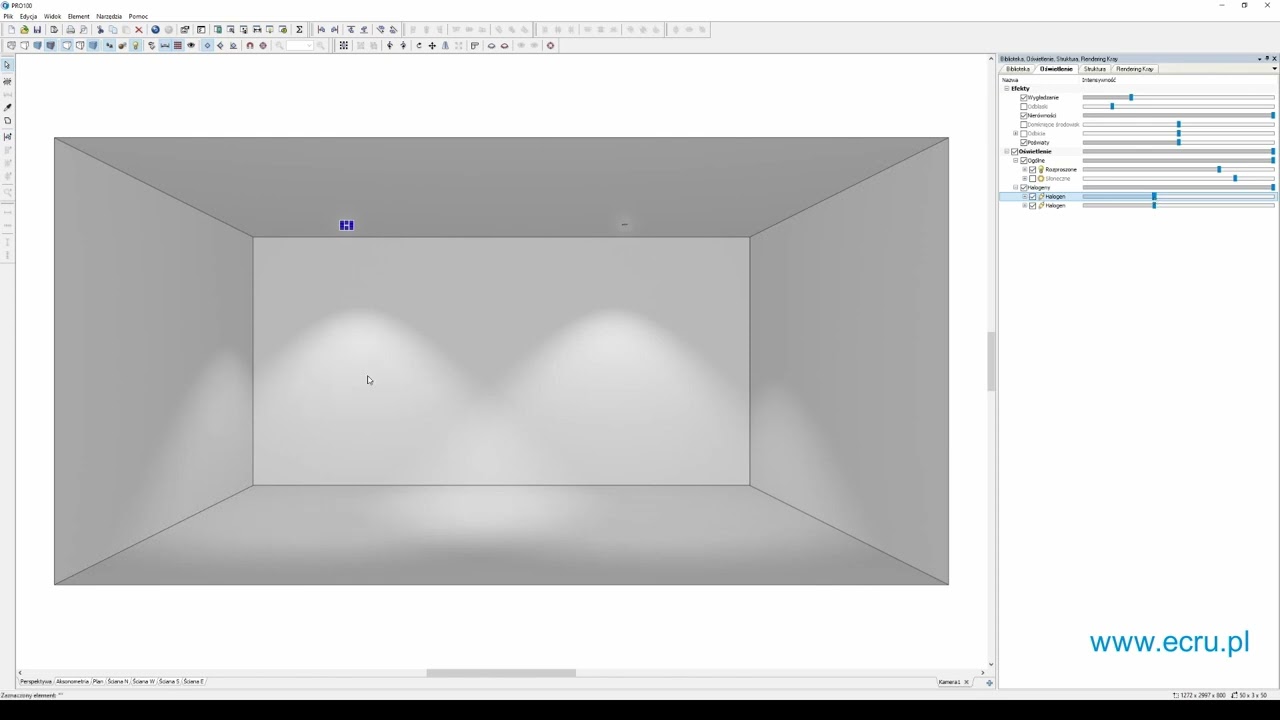Click the rotate arrow icon in second toolbar
This screenshot has width=1280, height=720.
pos(418,45)
